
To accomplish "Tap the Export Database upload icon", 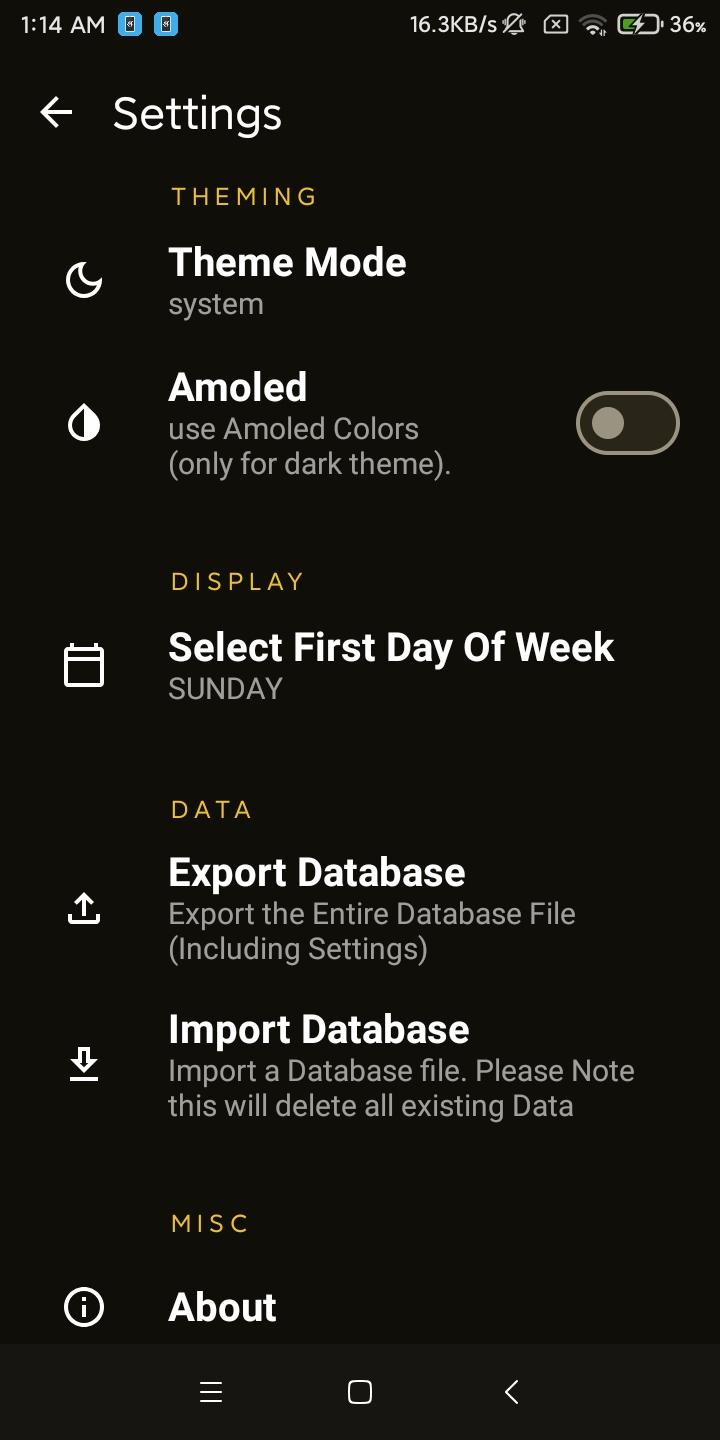I will tap(84, 909).
